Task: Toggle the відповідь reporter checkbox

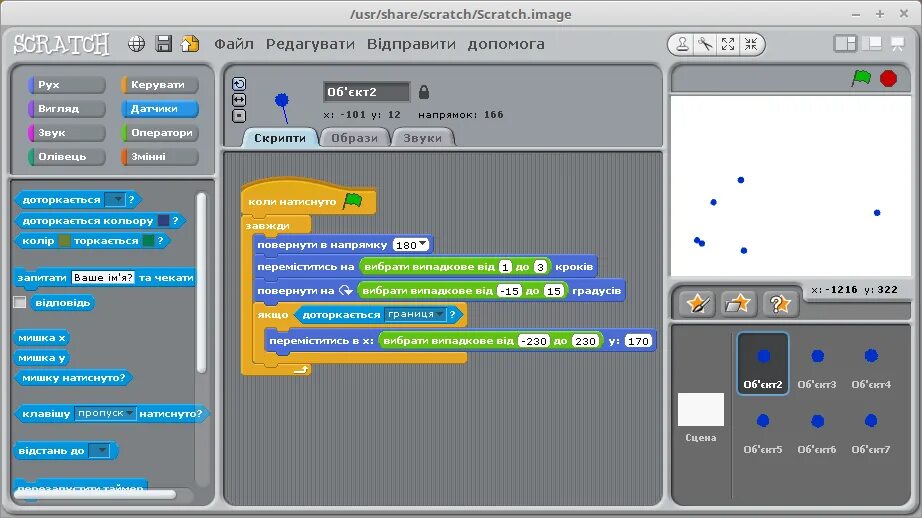Action: 19,302
